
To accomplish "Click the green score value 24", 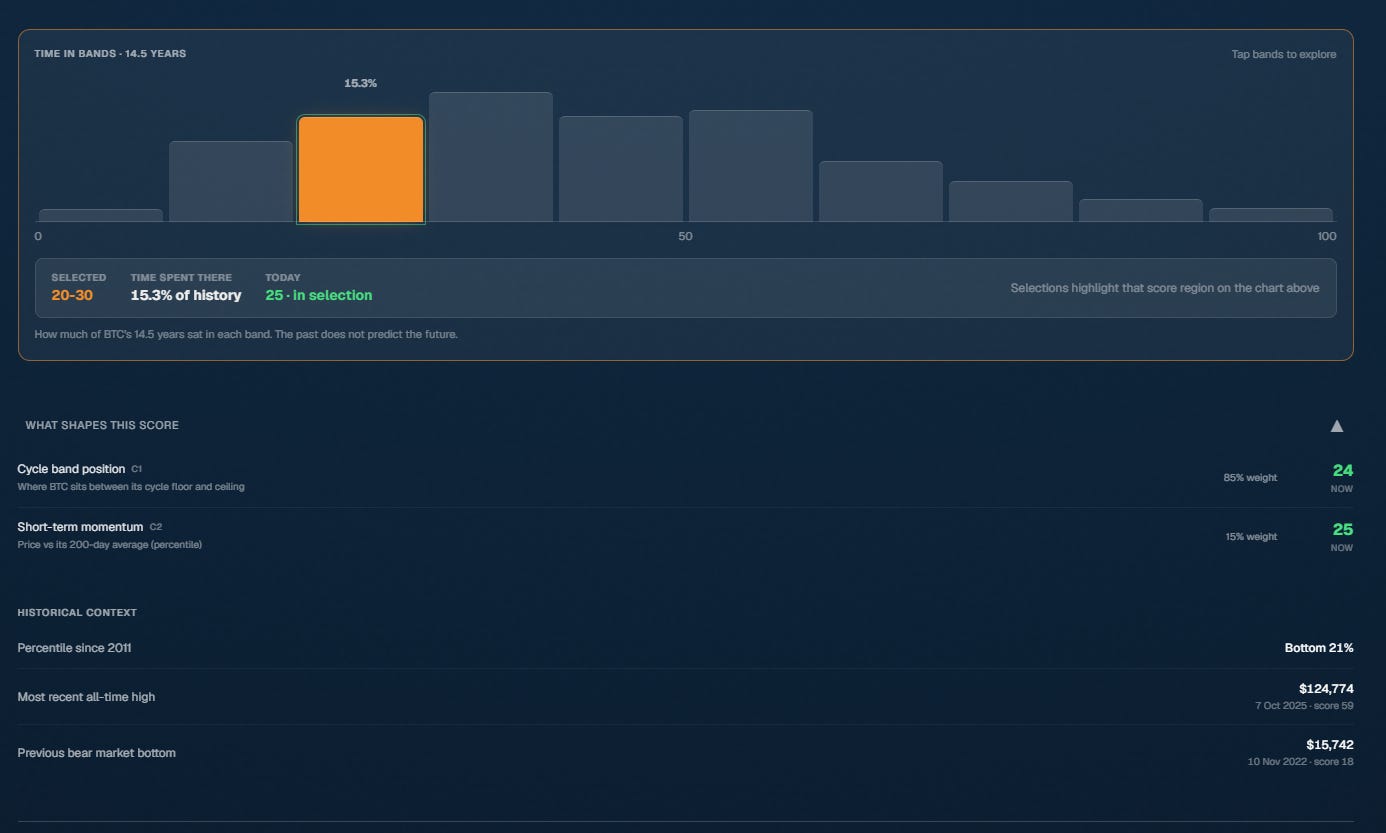I will pyautogui.click(x=1343, y=470).
